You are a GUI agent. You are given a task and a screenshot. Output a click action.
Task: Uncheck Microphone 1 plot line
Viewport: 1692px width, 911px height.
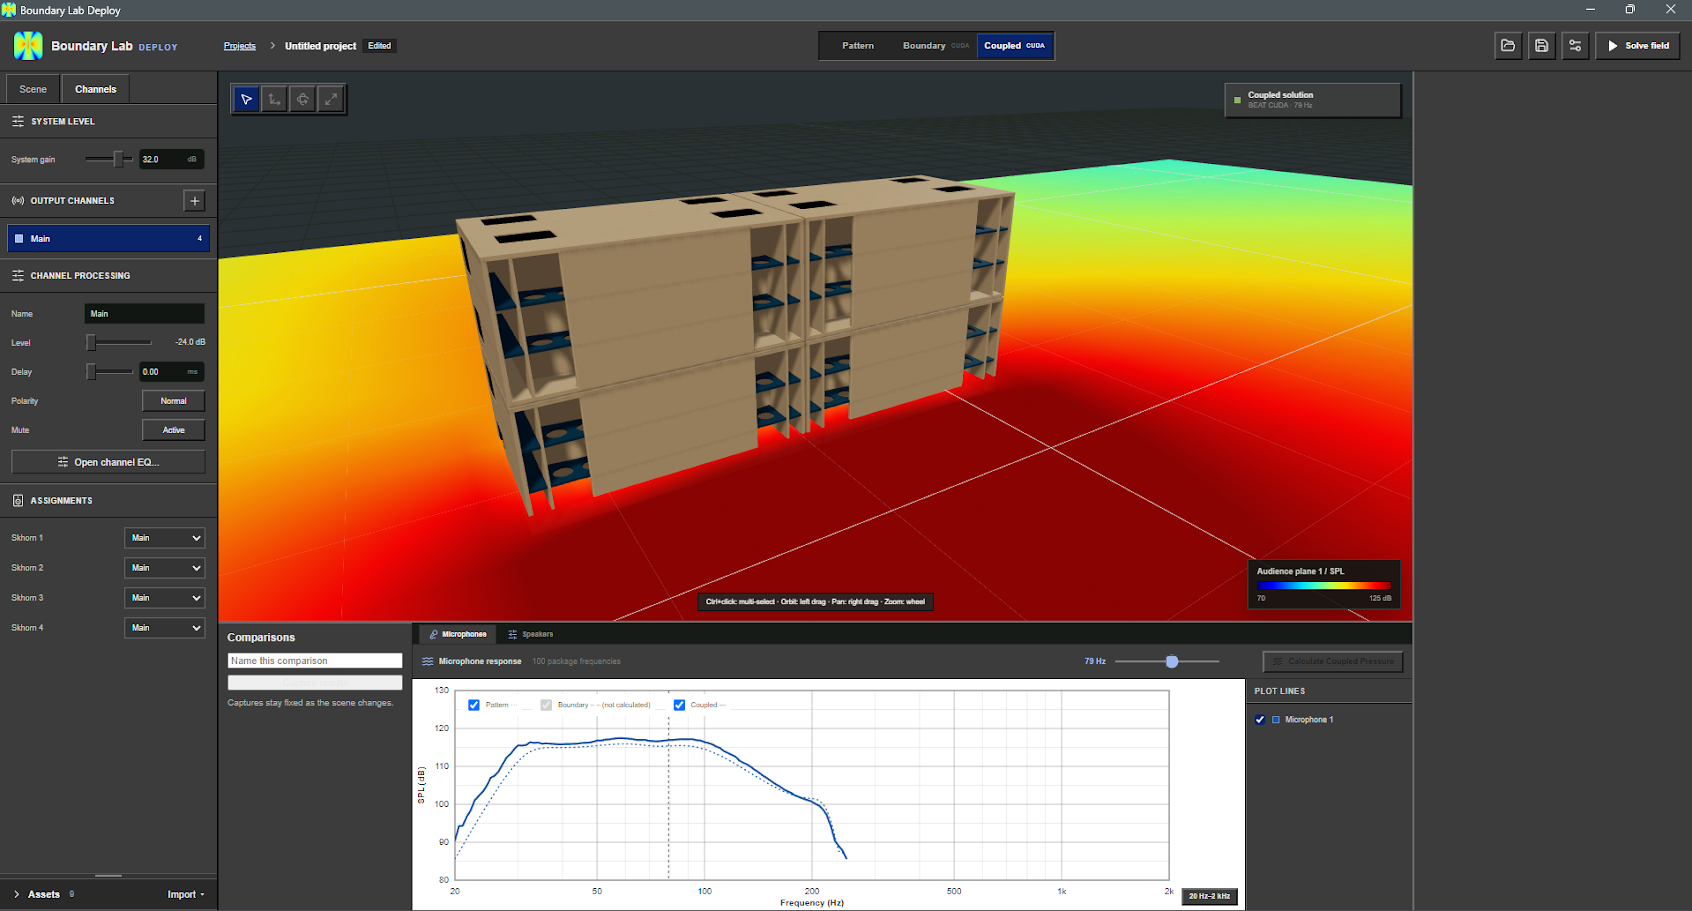point(1260,720)
